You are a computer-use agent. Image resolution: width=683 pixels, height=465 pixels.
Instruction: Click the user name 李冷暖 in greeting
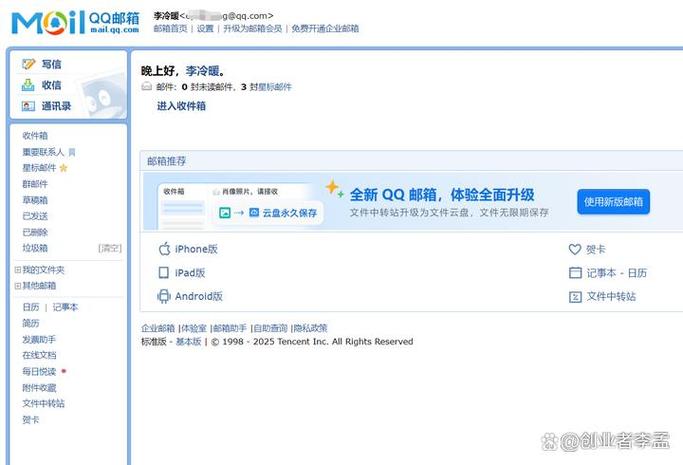click(x=203, y=71)
